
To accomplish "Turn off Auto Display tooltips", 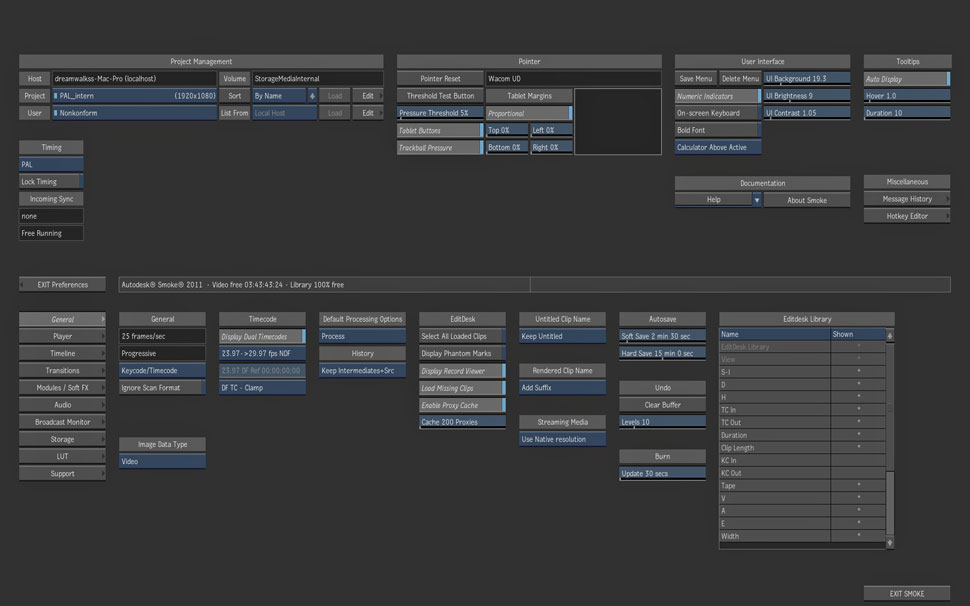I will pos(906,79).
